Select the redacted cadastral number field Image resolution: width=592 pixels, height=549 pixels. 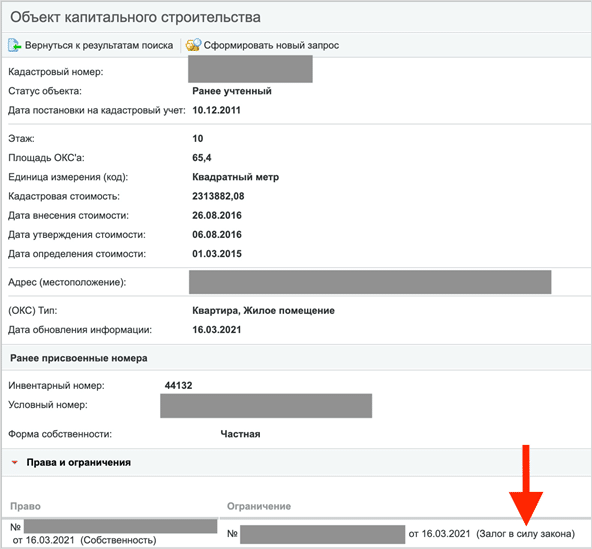(x=250, y=69)
